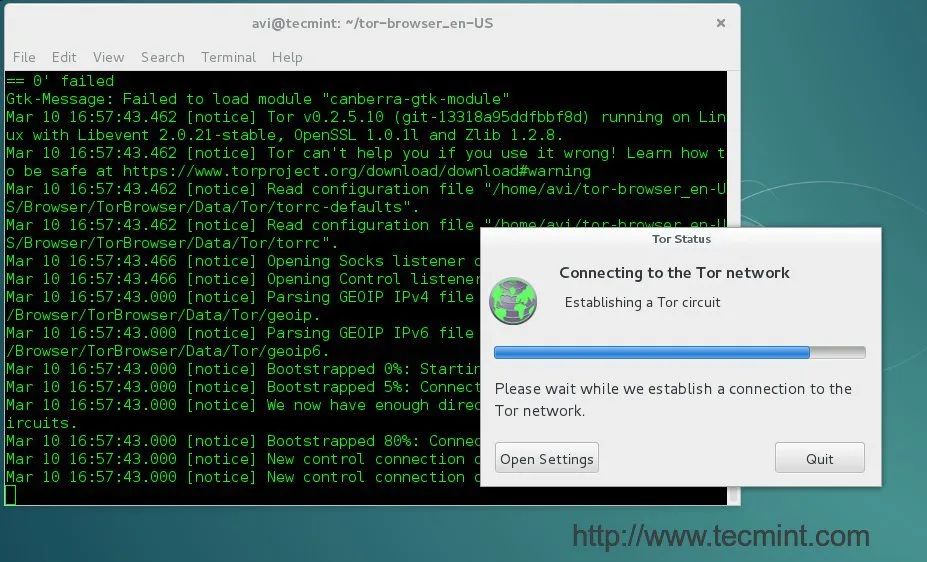Viewport: 927px width, 562px height.
Task: Click the terminal cursor prompt block
Action: coord(11,495)
